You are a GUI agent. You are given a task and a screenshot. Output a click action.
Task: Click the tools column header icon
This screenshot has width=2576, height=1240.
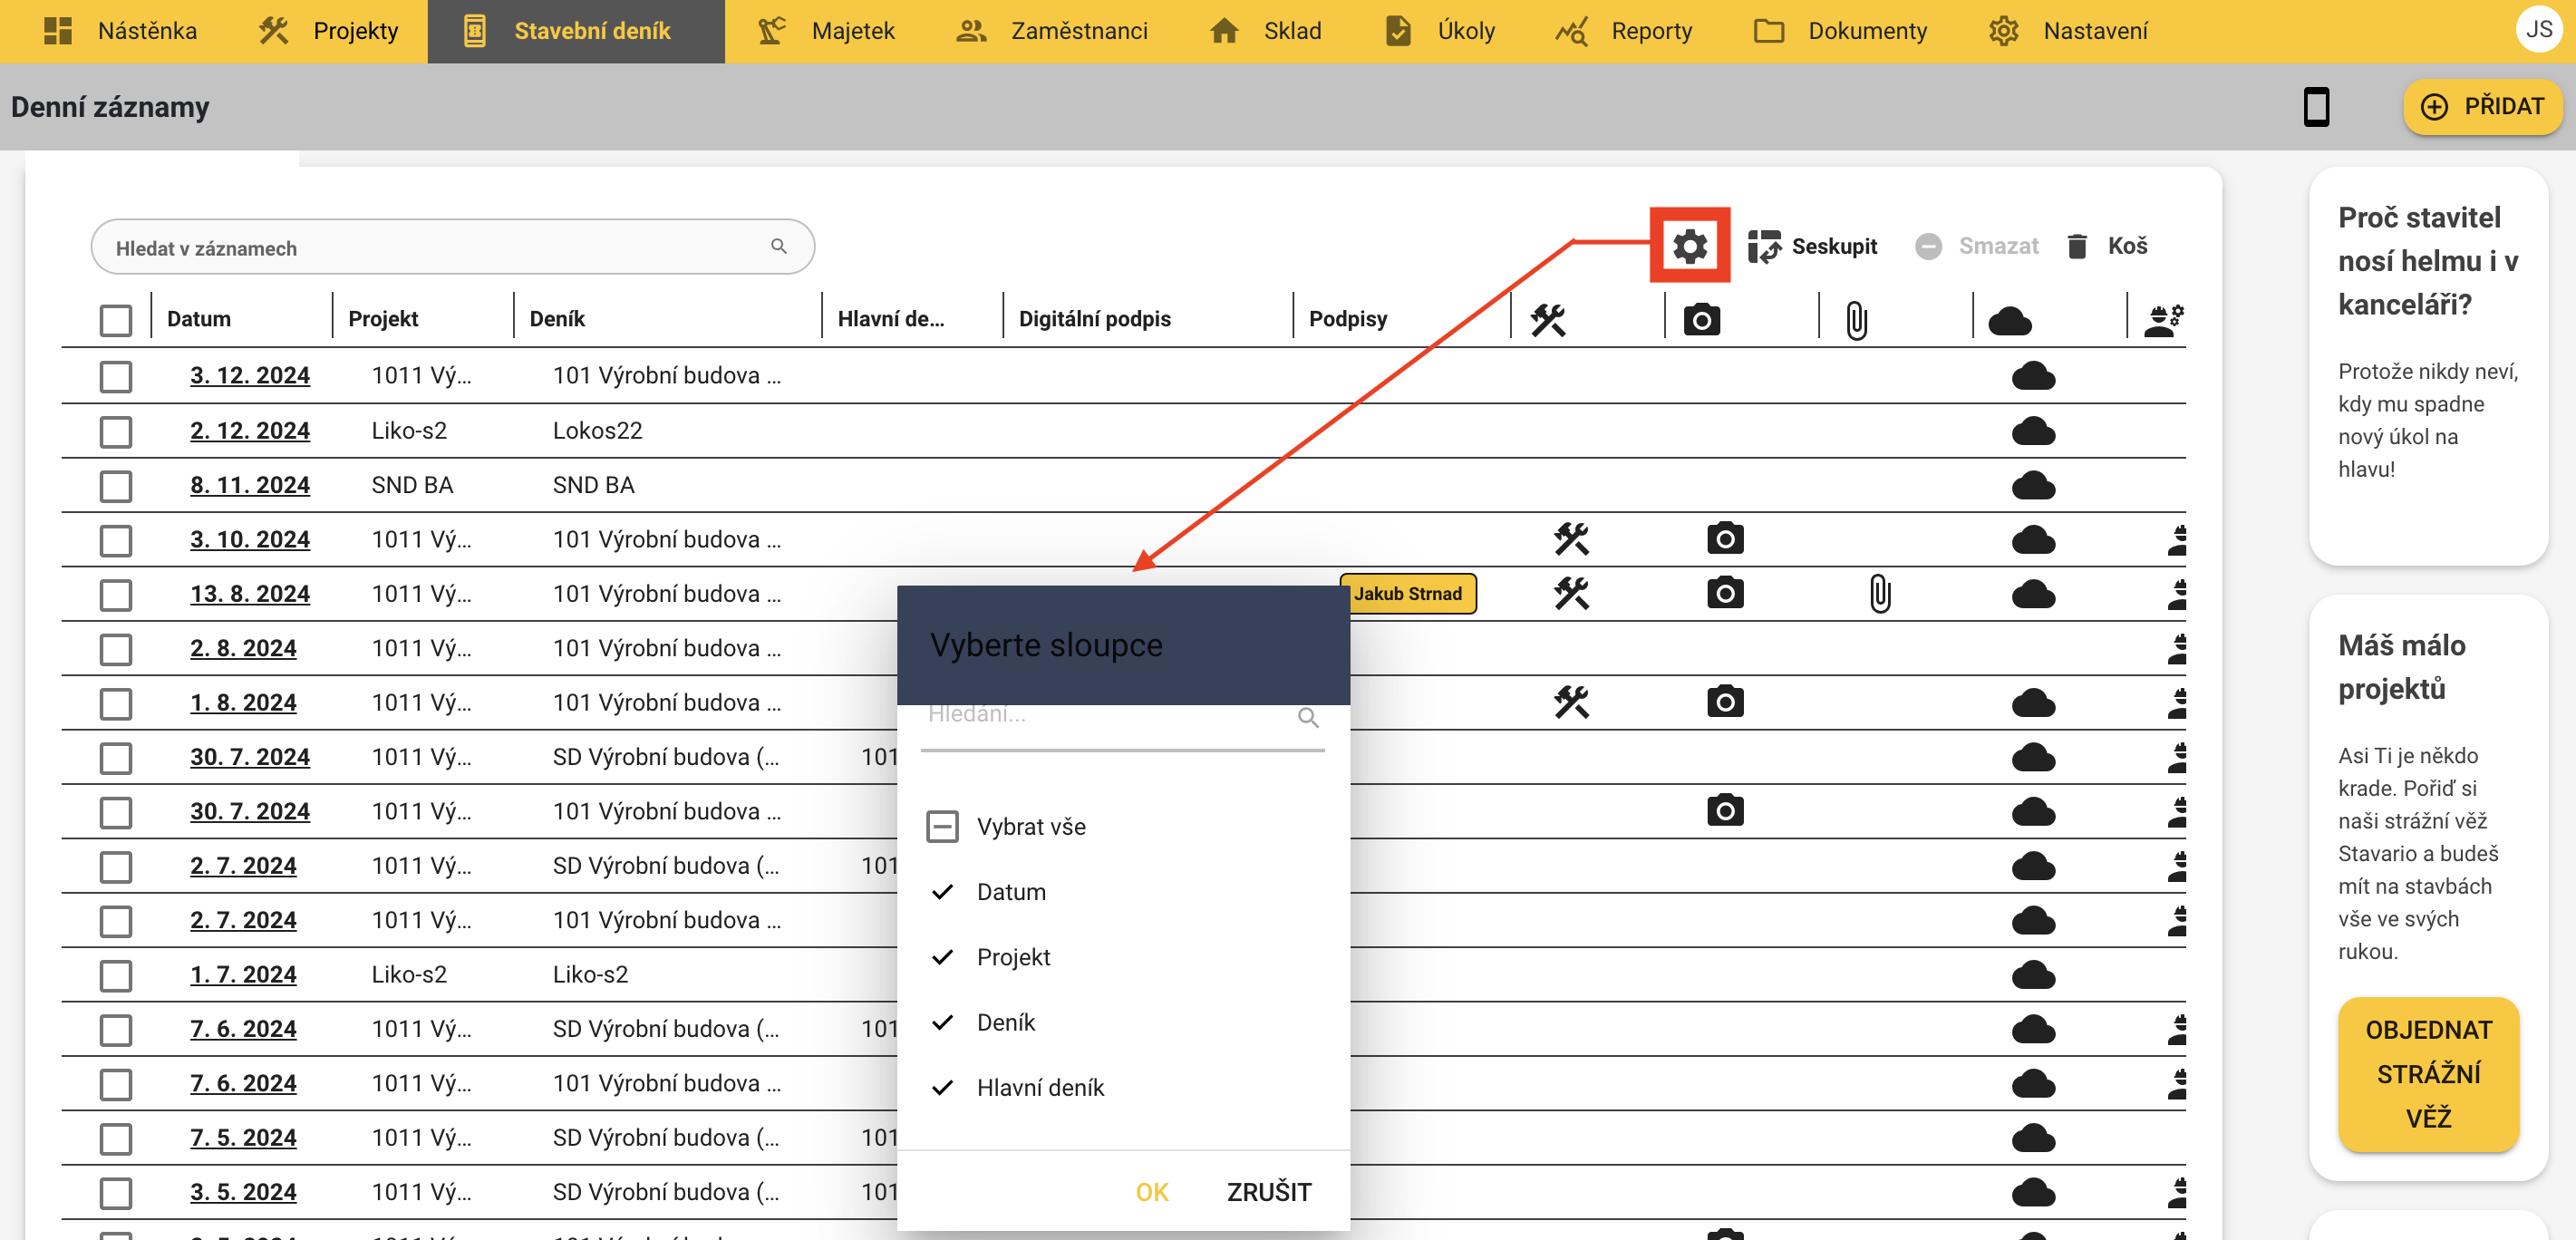[1548, 320]
